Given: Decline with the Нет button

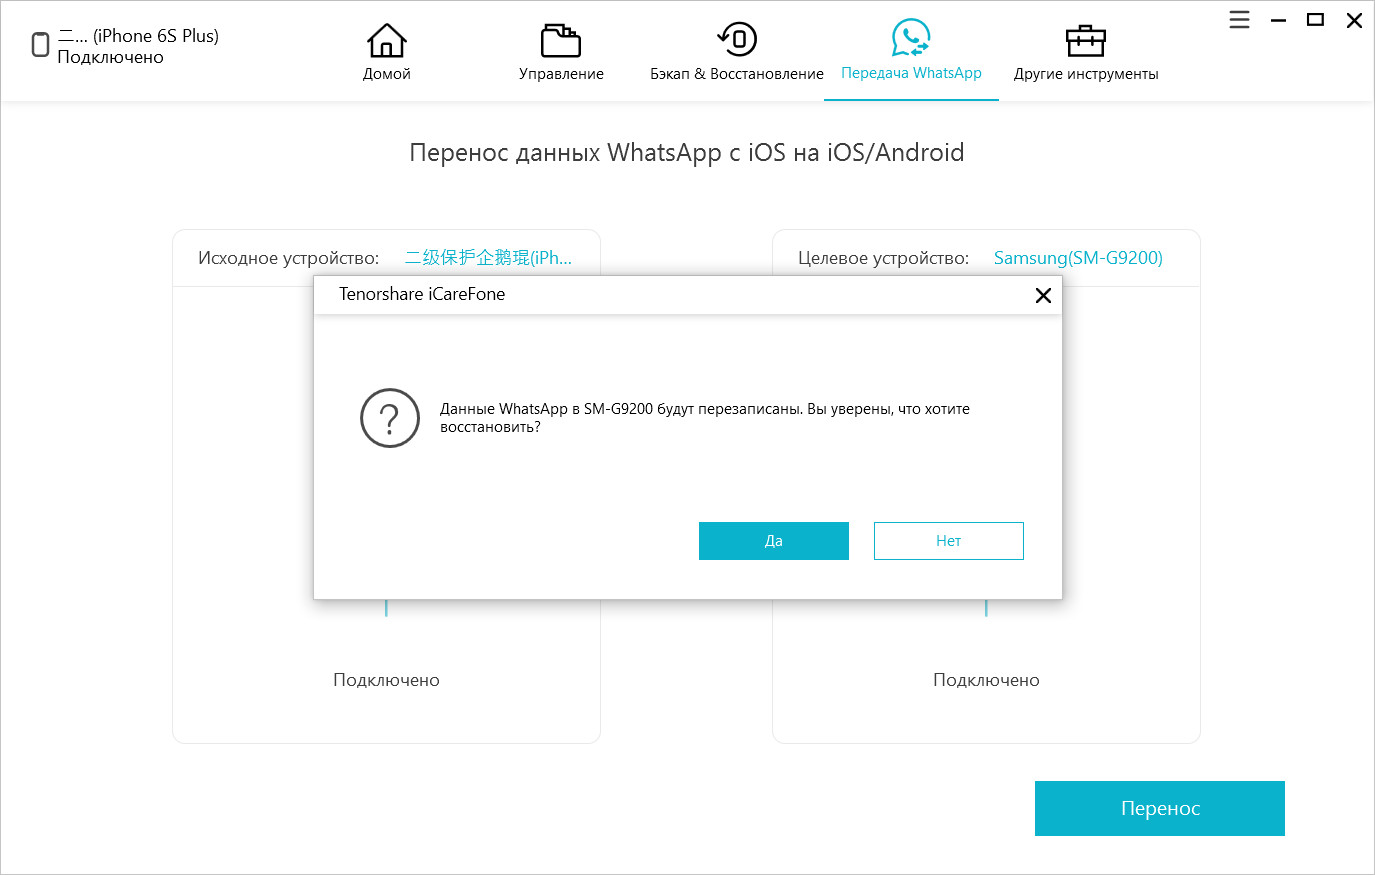Looking at the screenshot, I should pyautogui.click(x=949, y=541).
